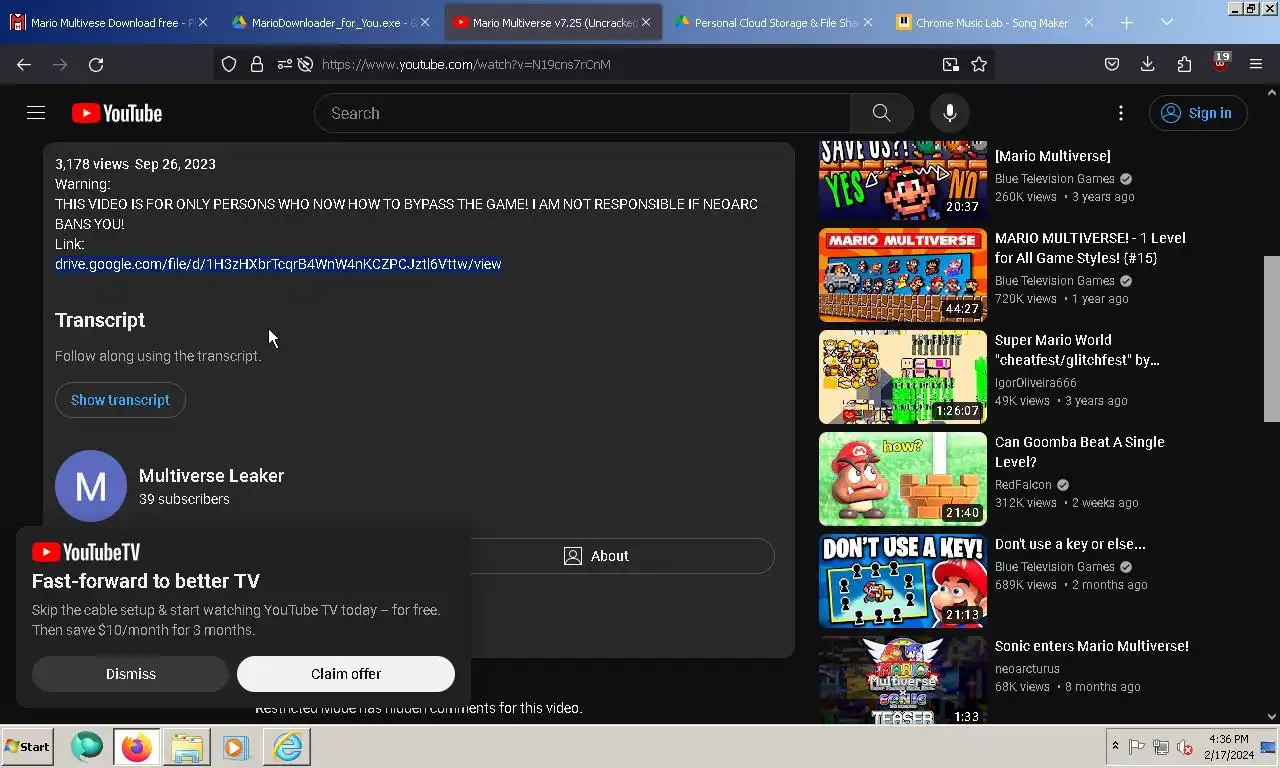Screen dimensions: 1280x768
Task: Bookmark this page with the star
Action: pos(979,64)
